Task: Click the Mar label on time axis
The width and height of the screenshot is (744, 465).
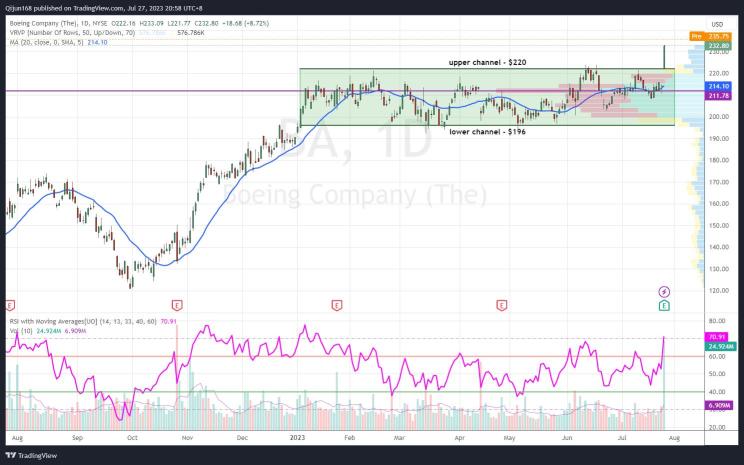Action: pos(399,438)
